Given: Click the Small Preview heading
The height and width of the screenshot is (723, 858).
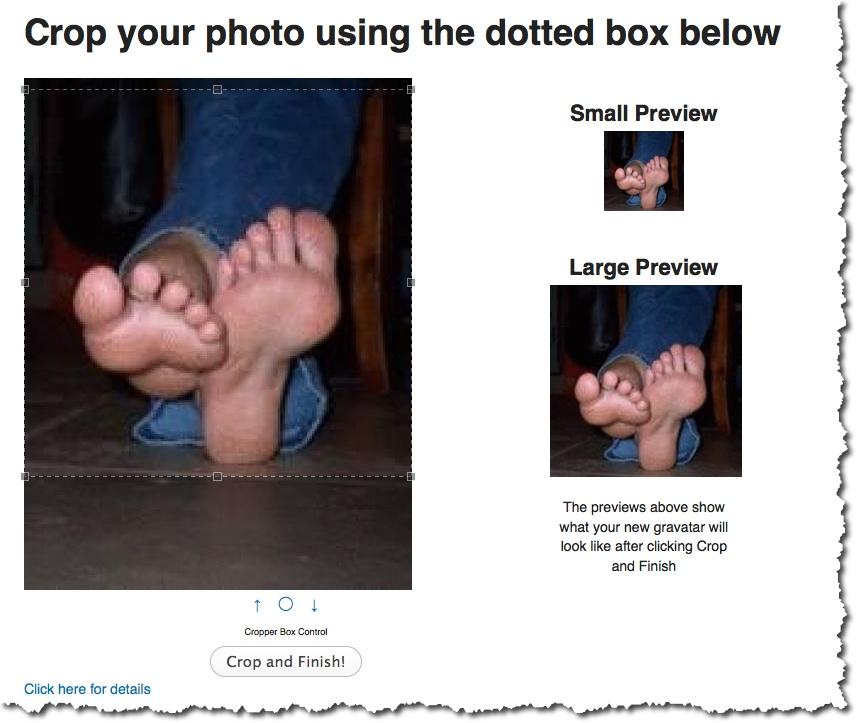Looking at the screenshot, I should coord(644,113).
